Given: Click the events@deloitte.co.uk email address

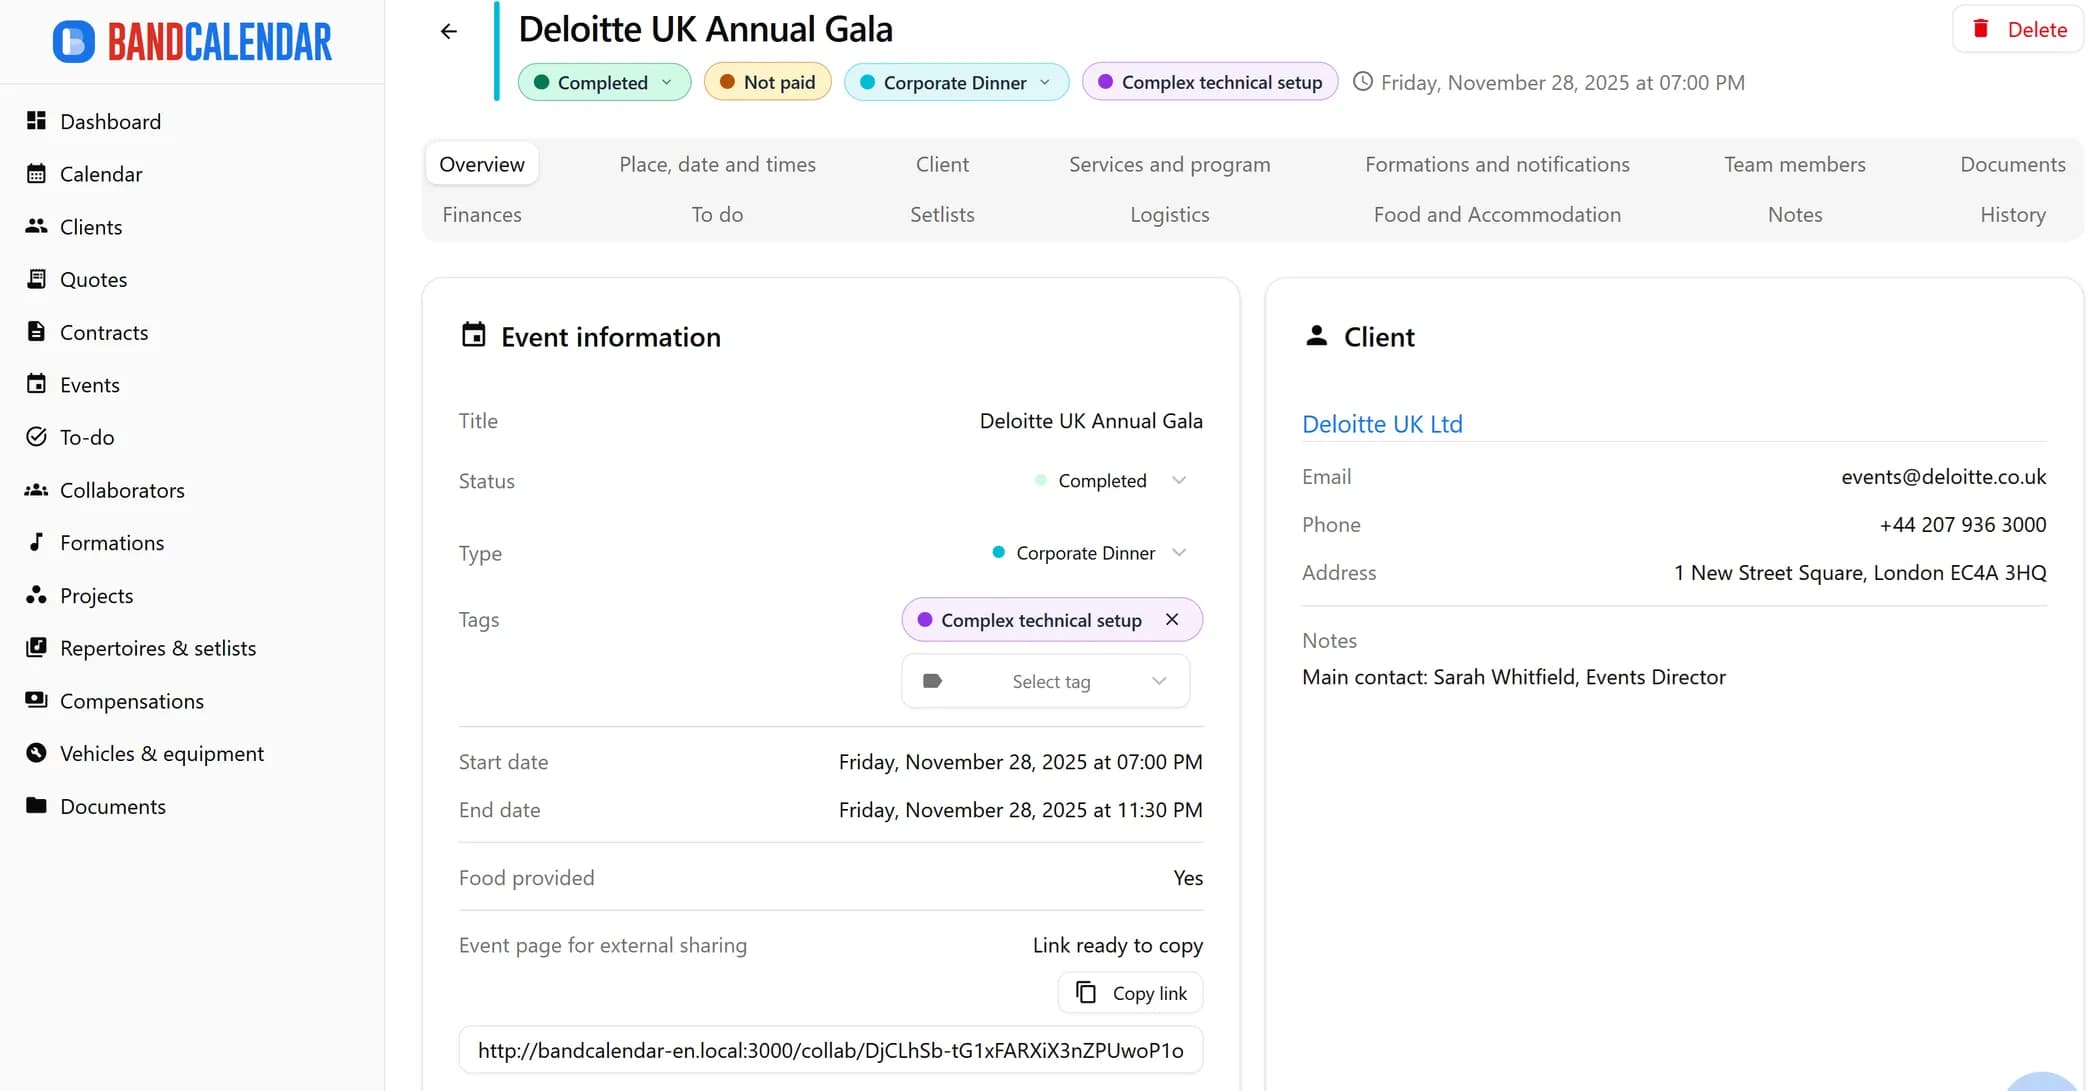Looking at the screenshot, I should (x=1943, y=477).
